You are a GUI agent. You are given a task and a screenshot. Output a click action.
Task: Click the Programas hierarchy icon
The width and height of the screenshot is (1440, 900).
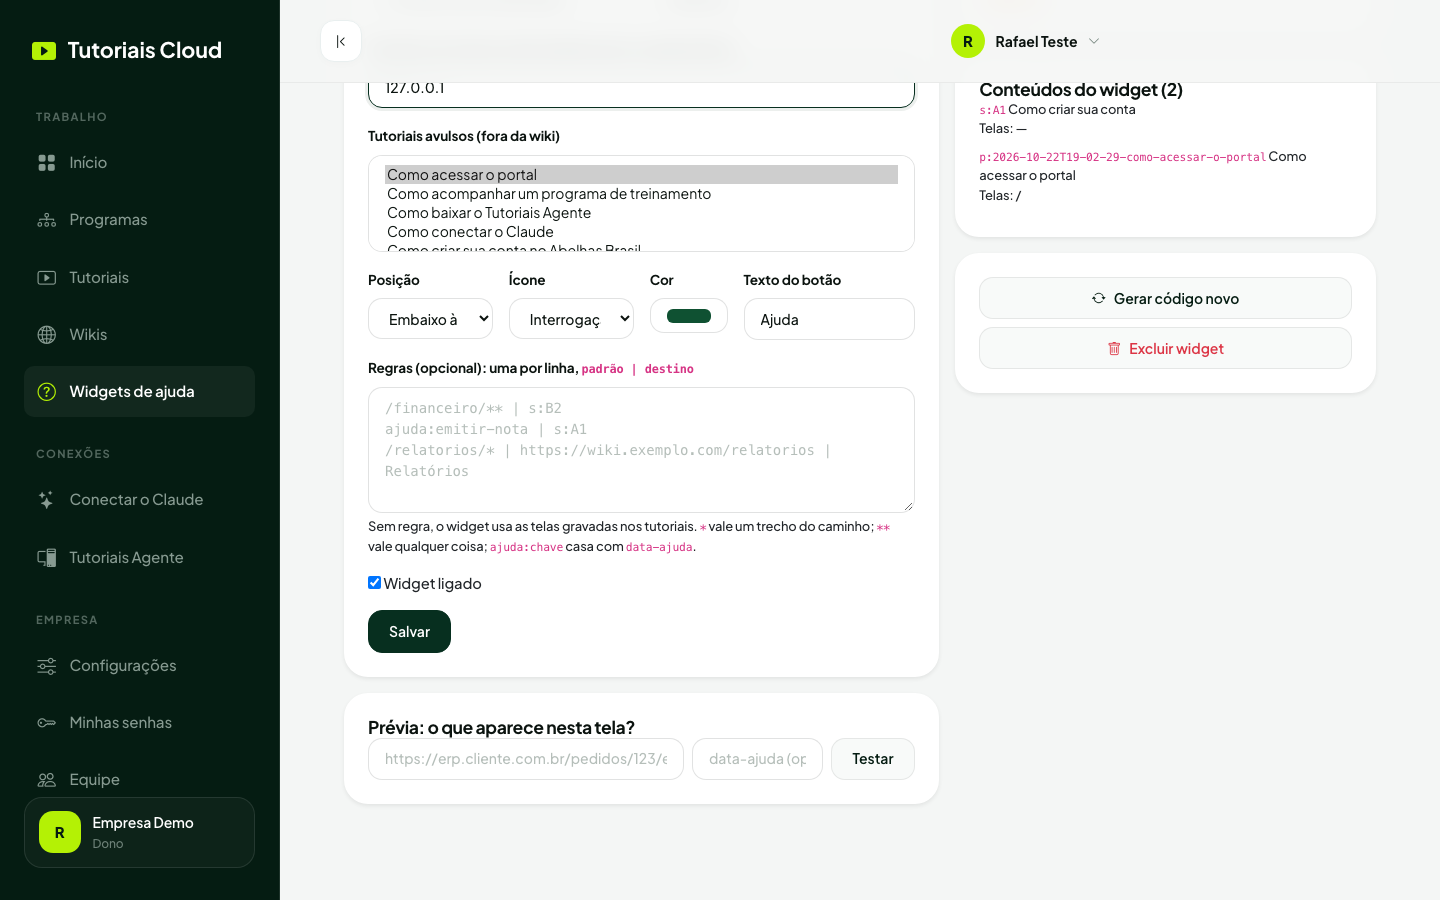(47, 220)
